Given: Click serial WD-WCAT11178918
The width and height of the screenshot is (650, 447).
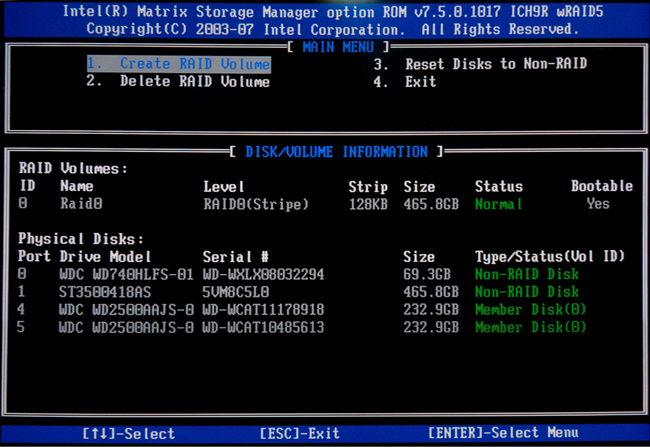Looking at the screenshot, I should [x=263, y=310].
